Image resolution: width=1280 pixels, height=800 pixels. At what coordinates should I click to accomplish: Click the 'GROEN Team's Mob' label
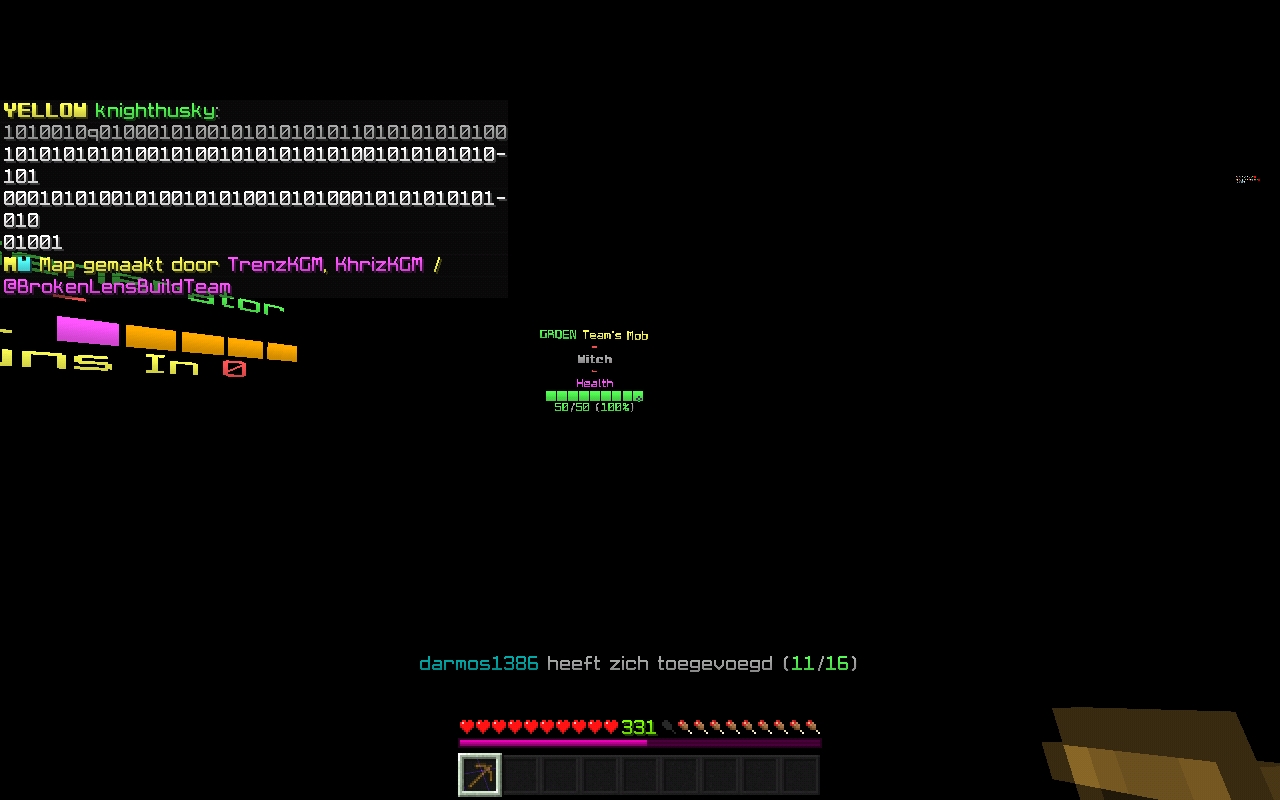coord(594,335)
